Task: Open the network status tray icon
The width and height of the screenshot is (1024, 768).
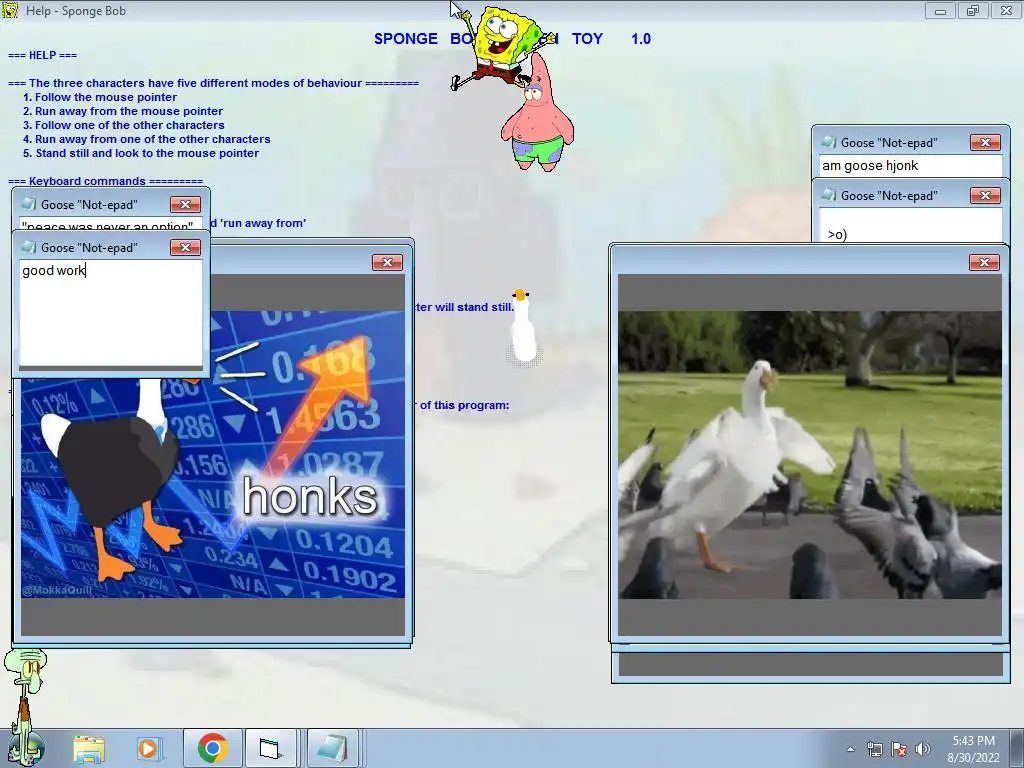Action: tap(874, 749)
